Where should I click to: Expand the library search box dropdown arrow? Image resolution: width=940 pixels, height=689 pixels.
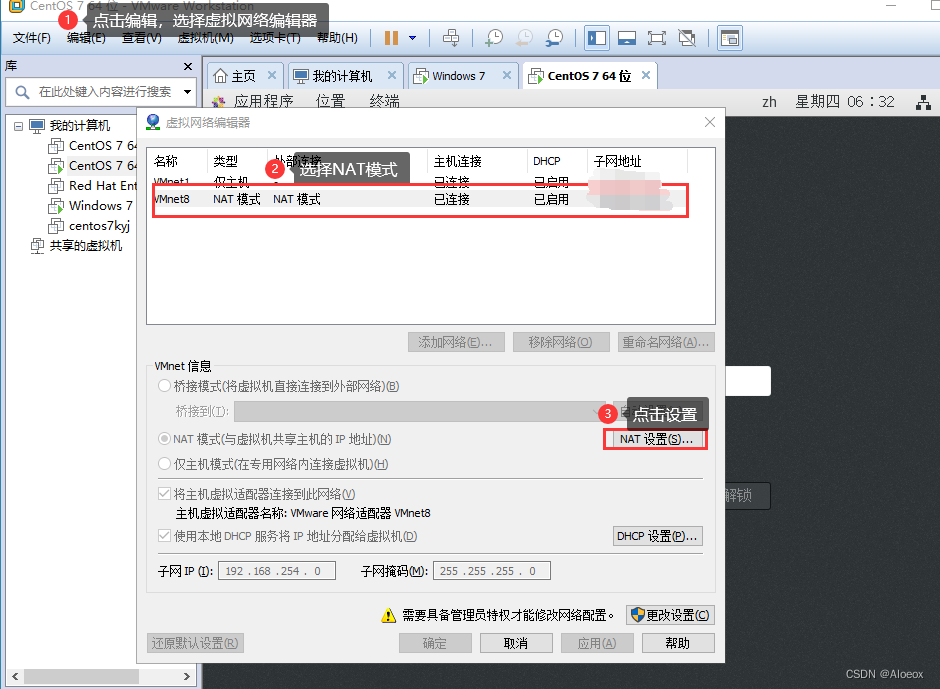(x=188, y=92)
